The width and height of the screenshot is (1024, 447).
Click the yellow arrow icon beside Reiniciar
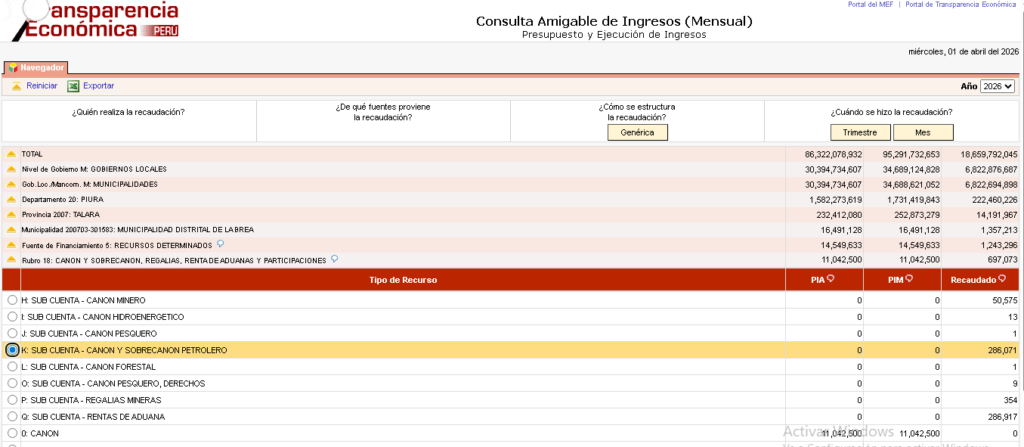click(16, 86)
